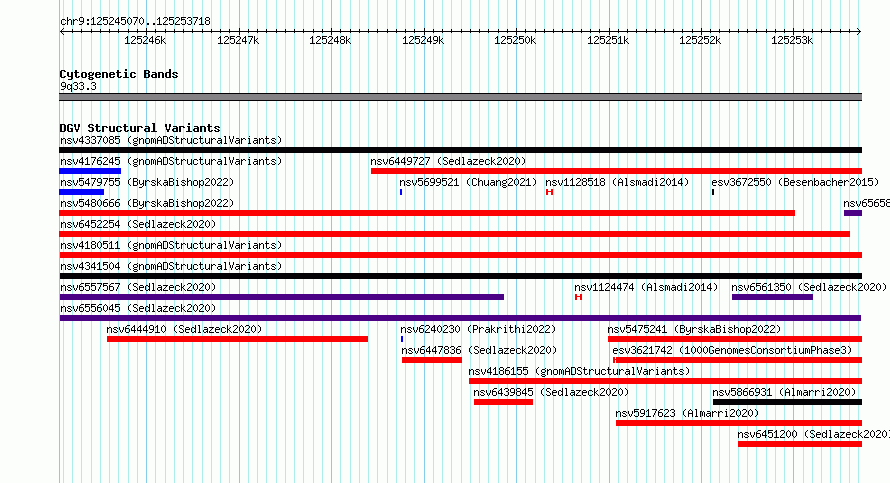Open nsv5866931 (Almarri2020) label
The image size is (890, 483).
coord(784,392)
